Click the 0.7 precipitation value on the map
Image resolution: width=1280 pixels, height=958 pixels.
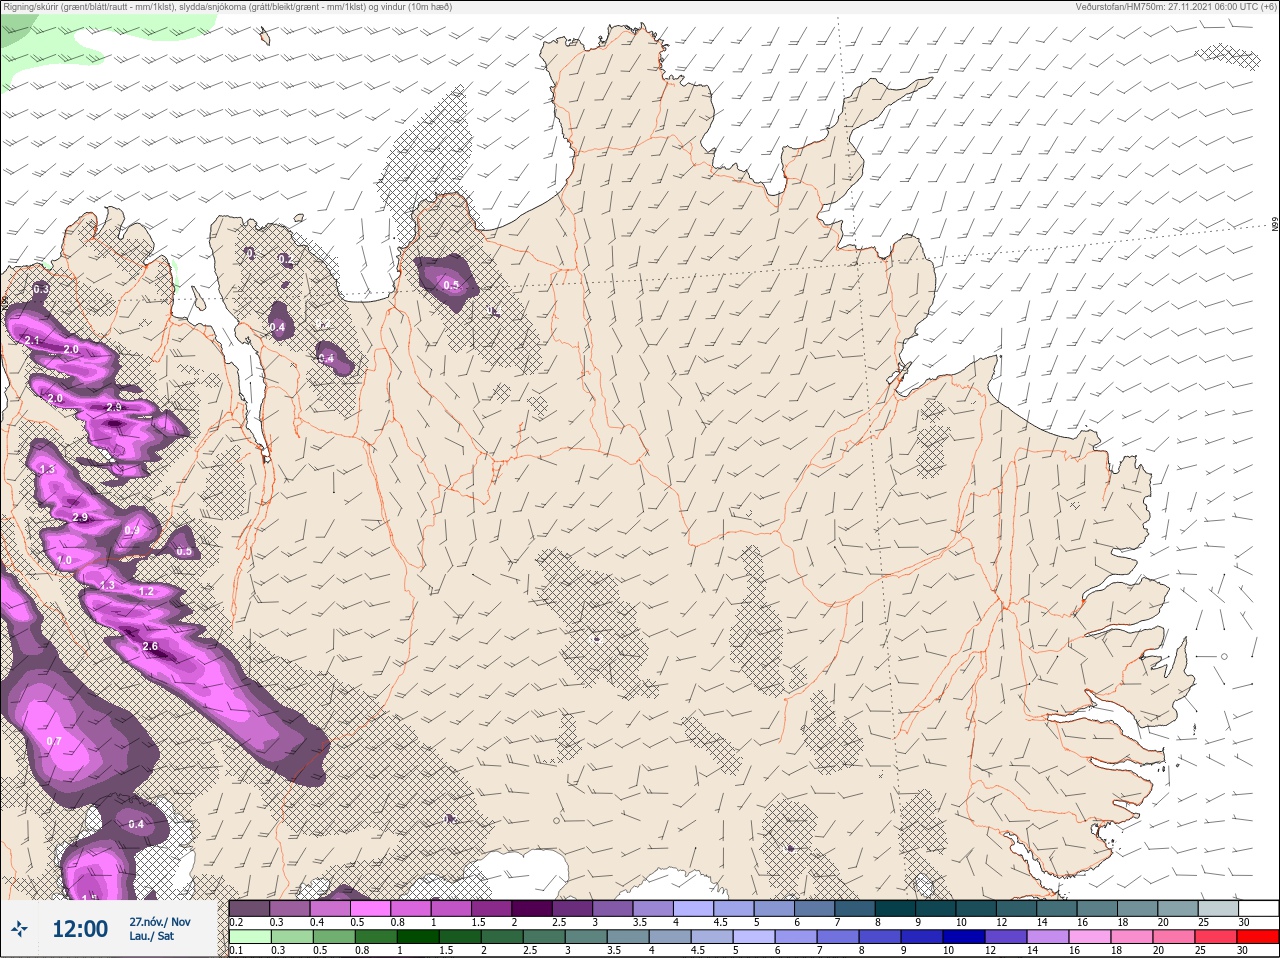(55, 741)
